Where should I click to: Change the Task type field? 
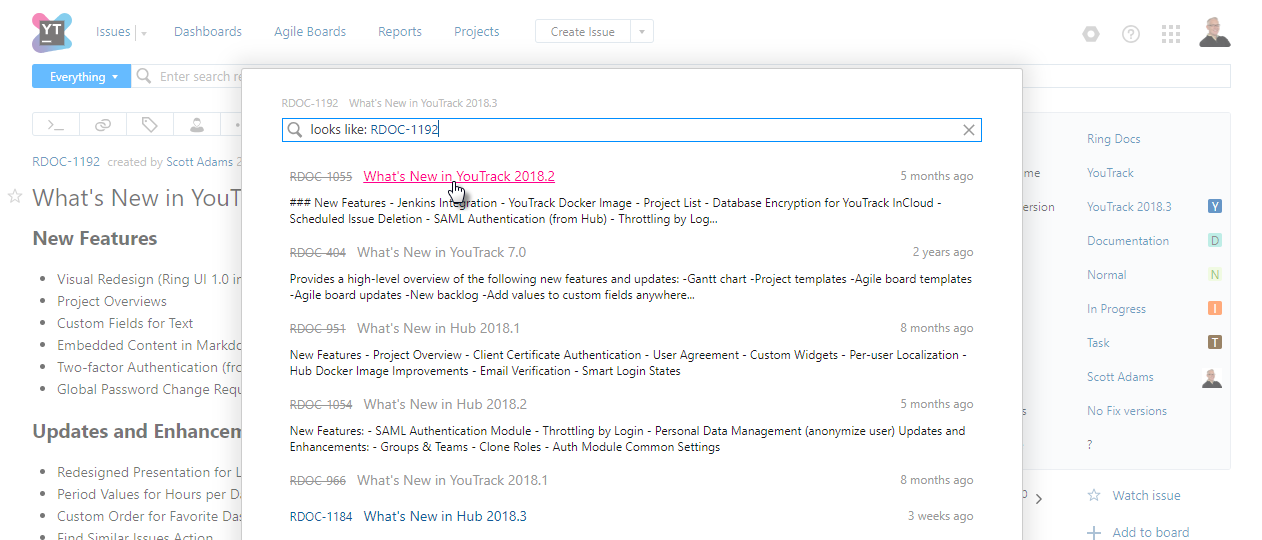tap(1098, 343)
